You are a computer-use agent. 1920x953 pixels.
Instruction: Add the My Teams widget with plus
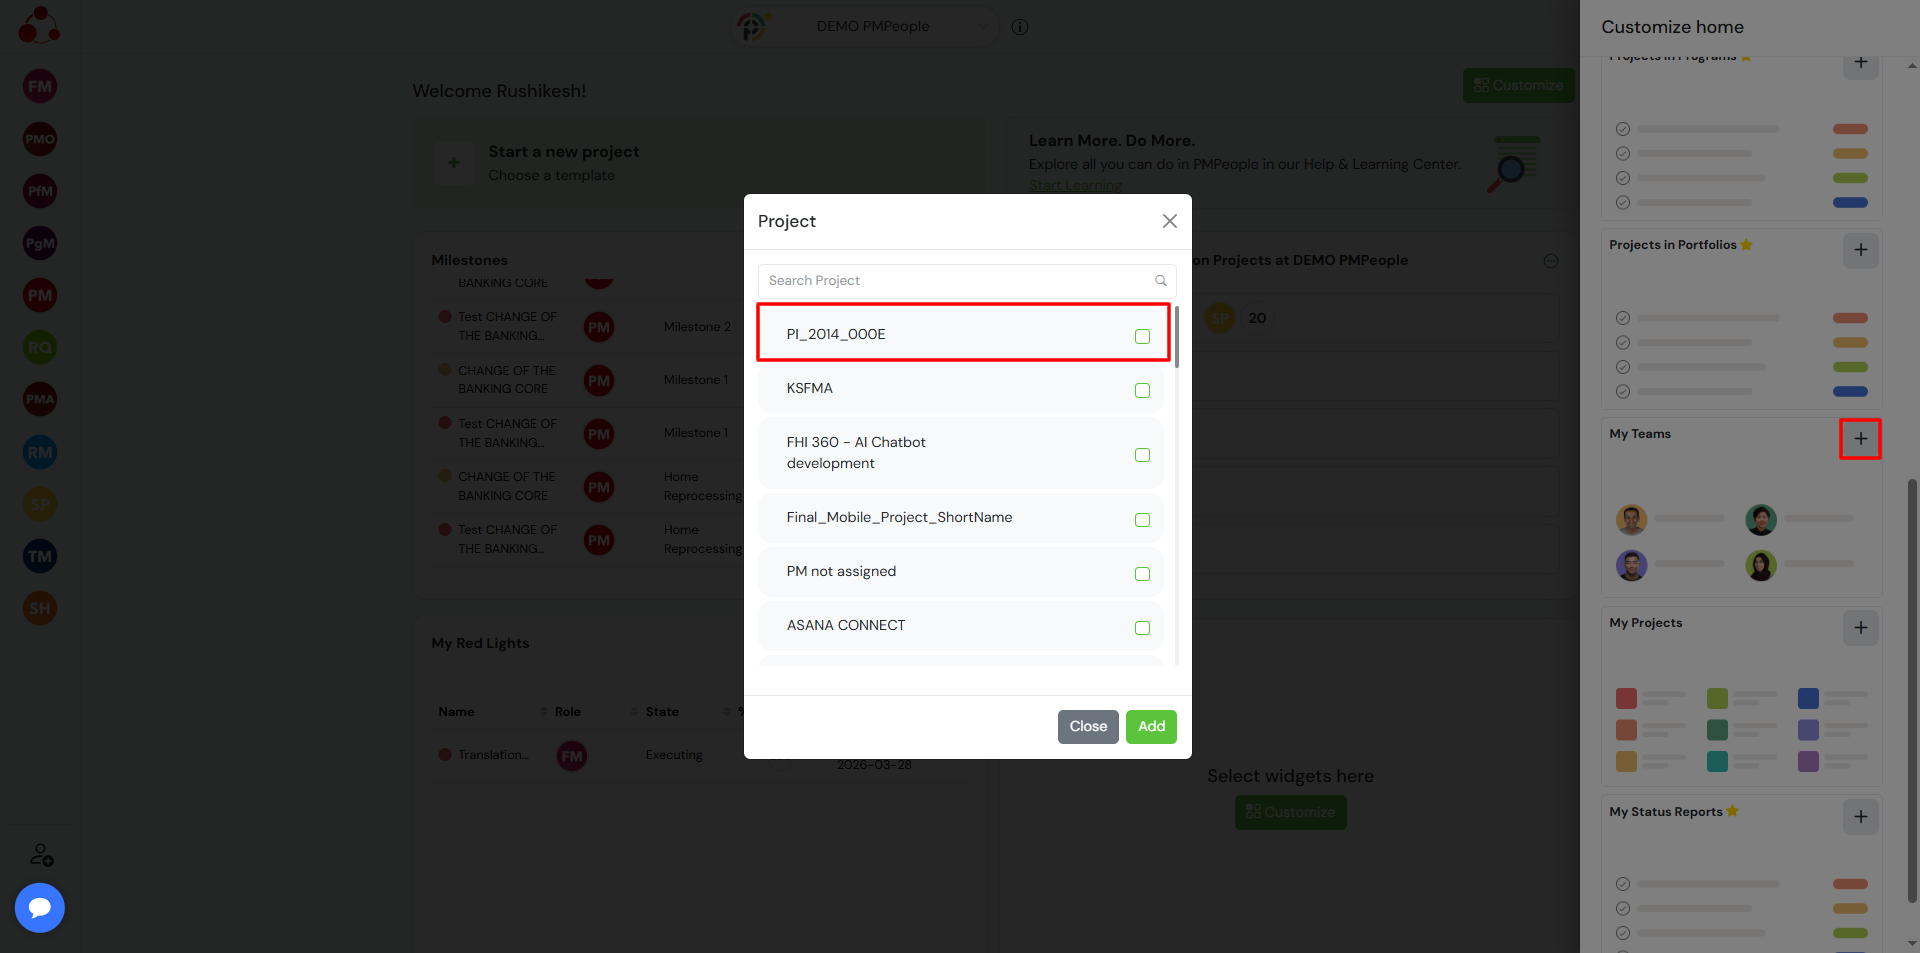coord(1860,439)
